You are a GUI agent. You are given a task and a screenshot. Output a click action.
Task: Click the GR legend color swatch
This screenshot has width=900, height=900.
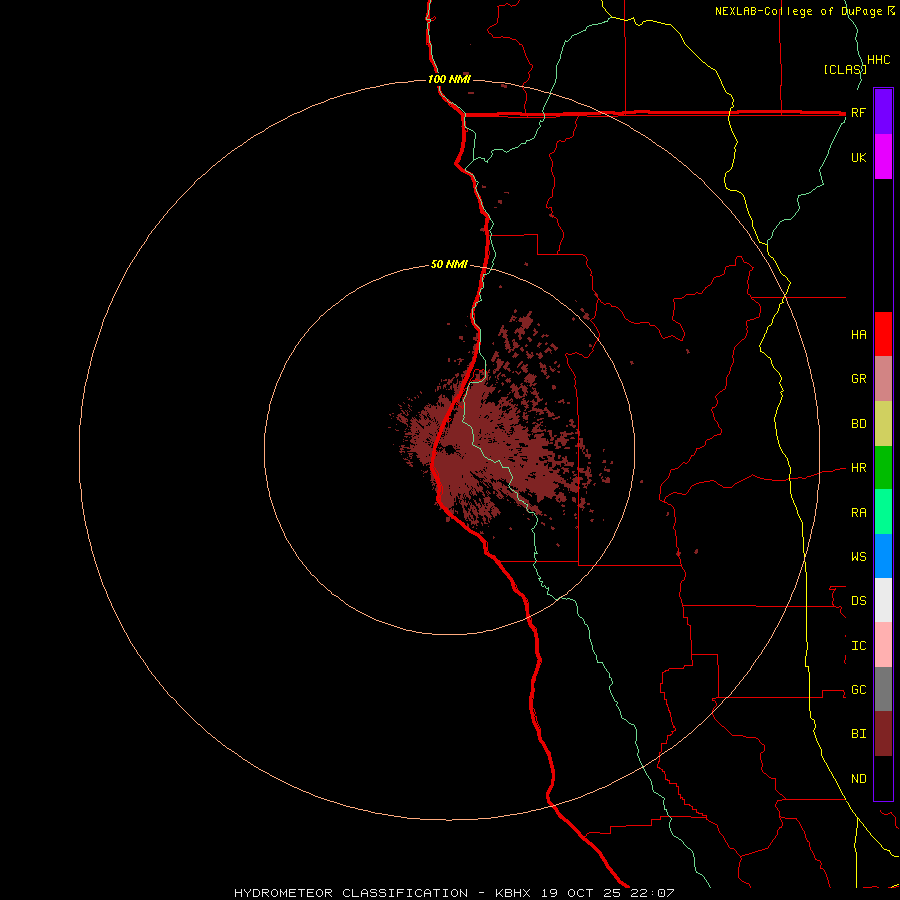click(x=883, y=379)
